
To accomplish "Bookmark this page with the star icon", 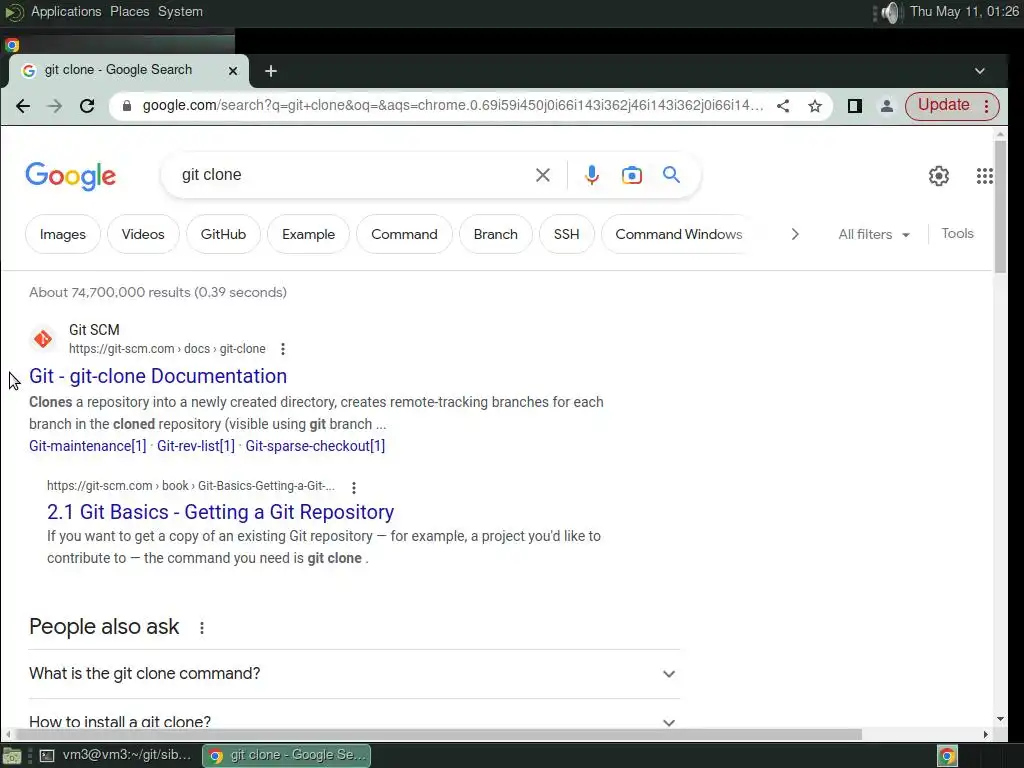I will click(814, 106).
